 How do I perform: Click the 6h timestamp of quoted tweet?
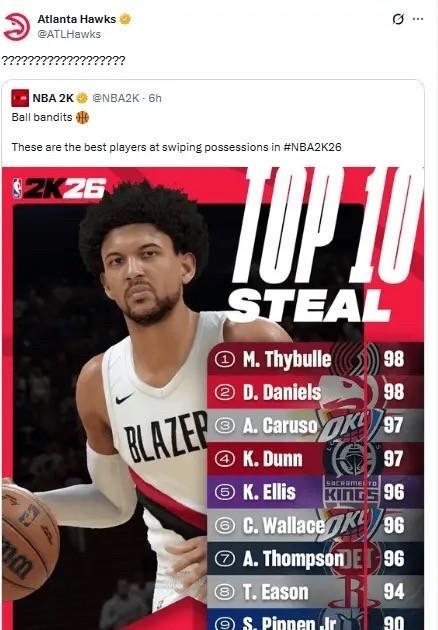(155, 98)
